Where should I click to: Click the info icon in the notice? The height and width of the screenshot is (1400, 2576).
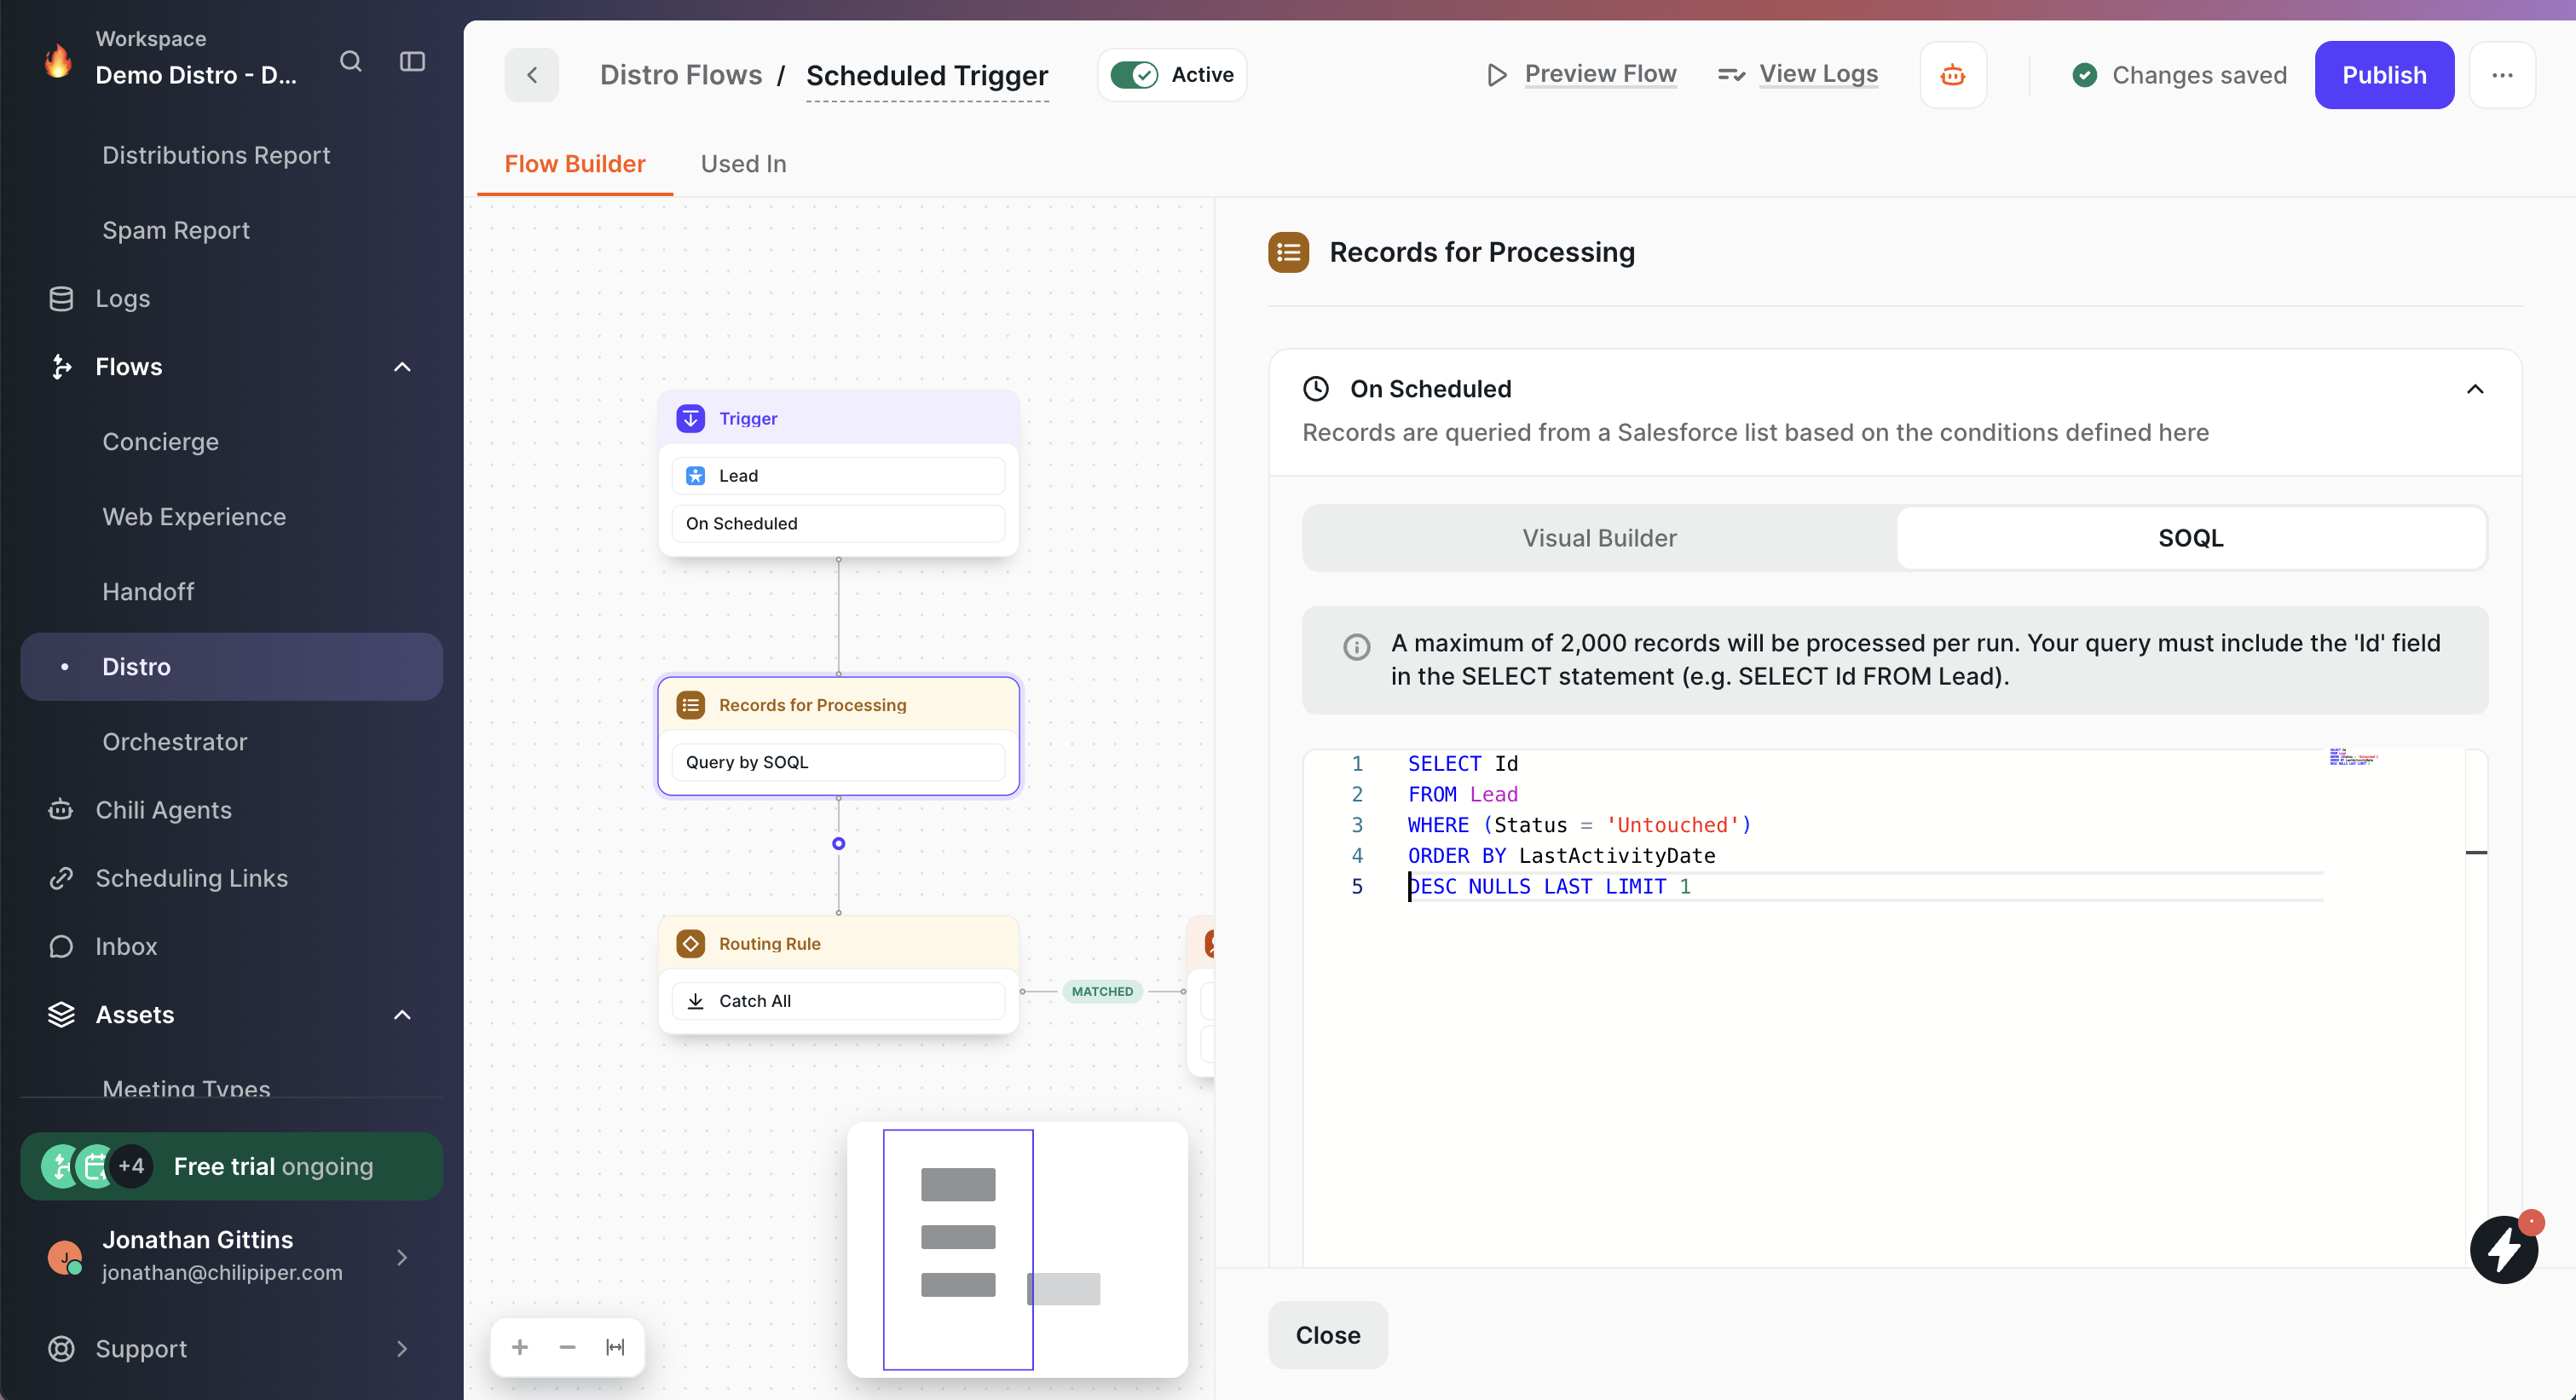(1356, 647)
